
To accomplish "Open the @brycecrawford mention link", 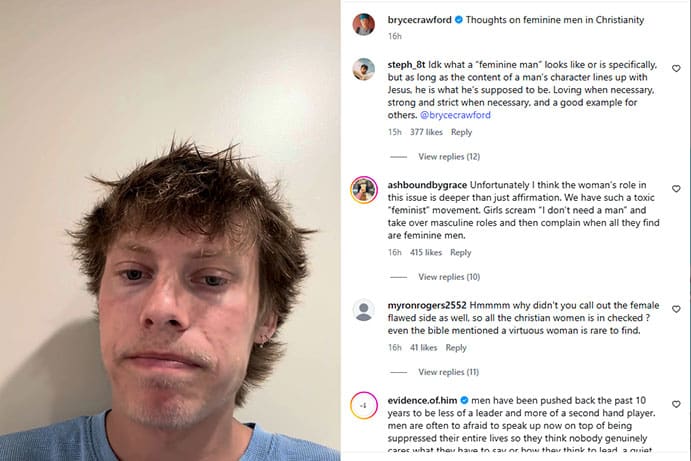I will click(x=455, y=115).
